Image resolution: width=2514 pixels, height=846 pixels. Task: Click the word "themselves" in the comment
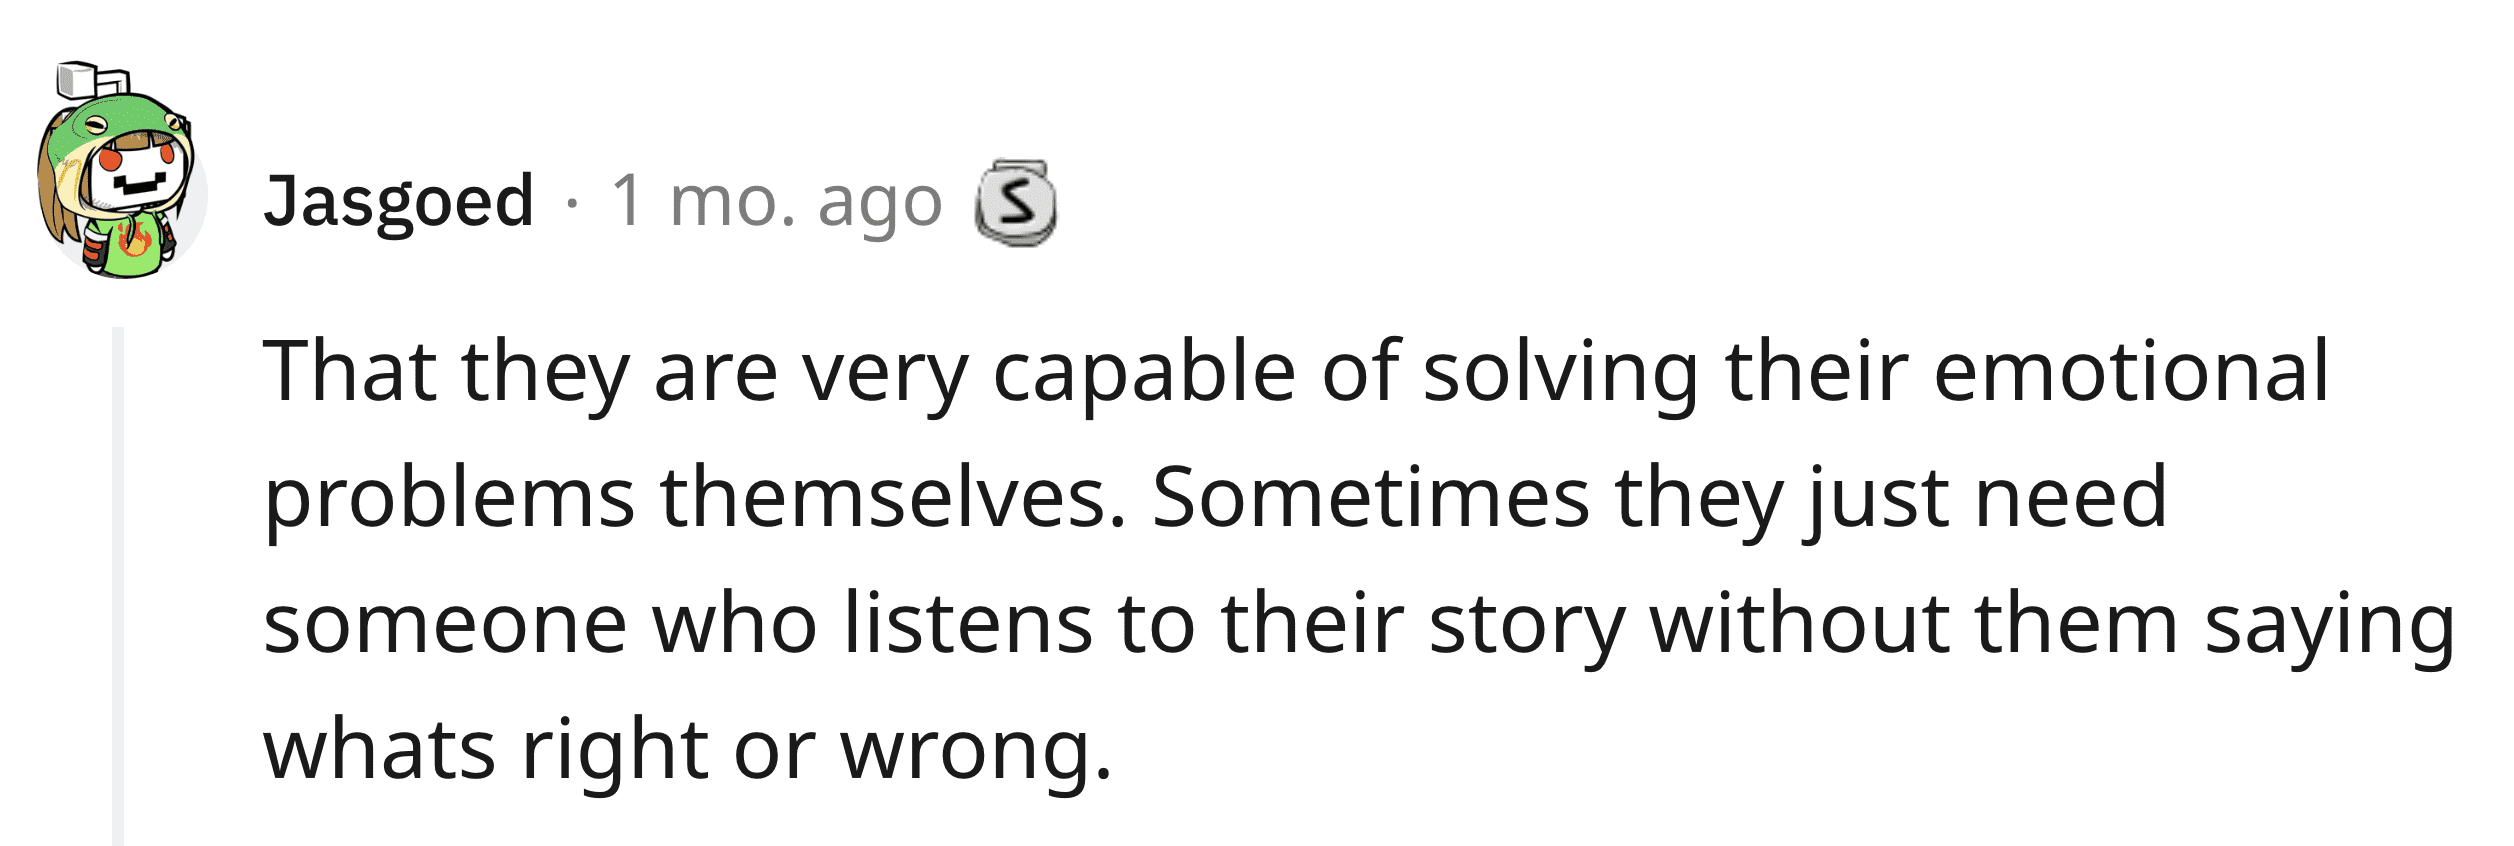[x=893, y=497]
